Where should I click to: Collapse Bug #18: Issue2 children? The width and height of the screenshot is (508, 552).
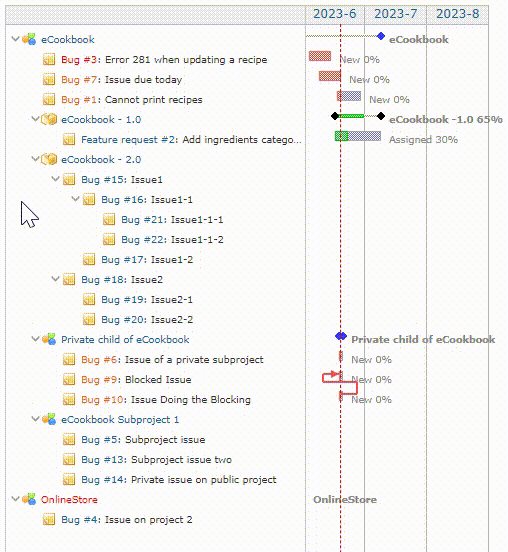[55, 278]
